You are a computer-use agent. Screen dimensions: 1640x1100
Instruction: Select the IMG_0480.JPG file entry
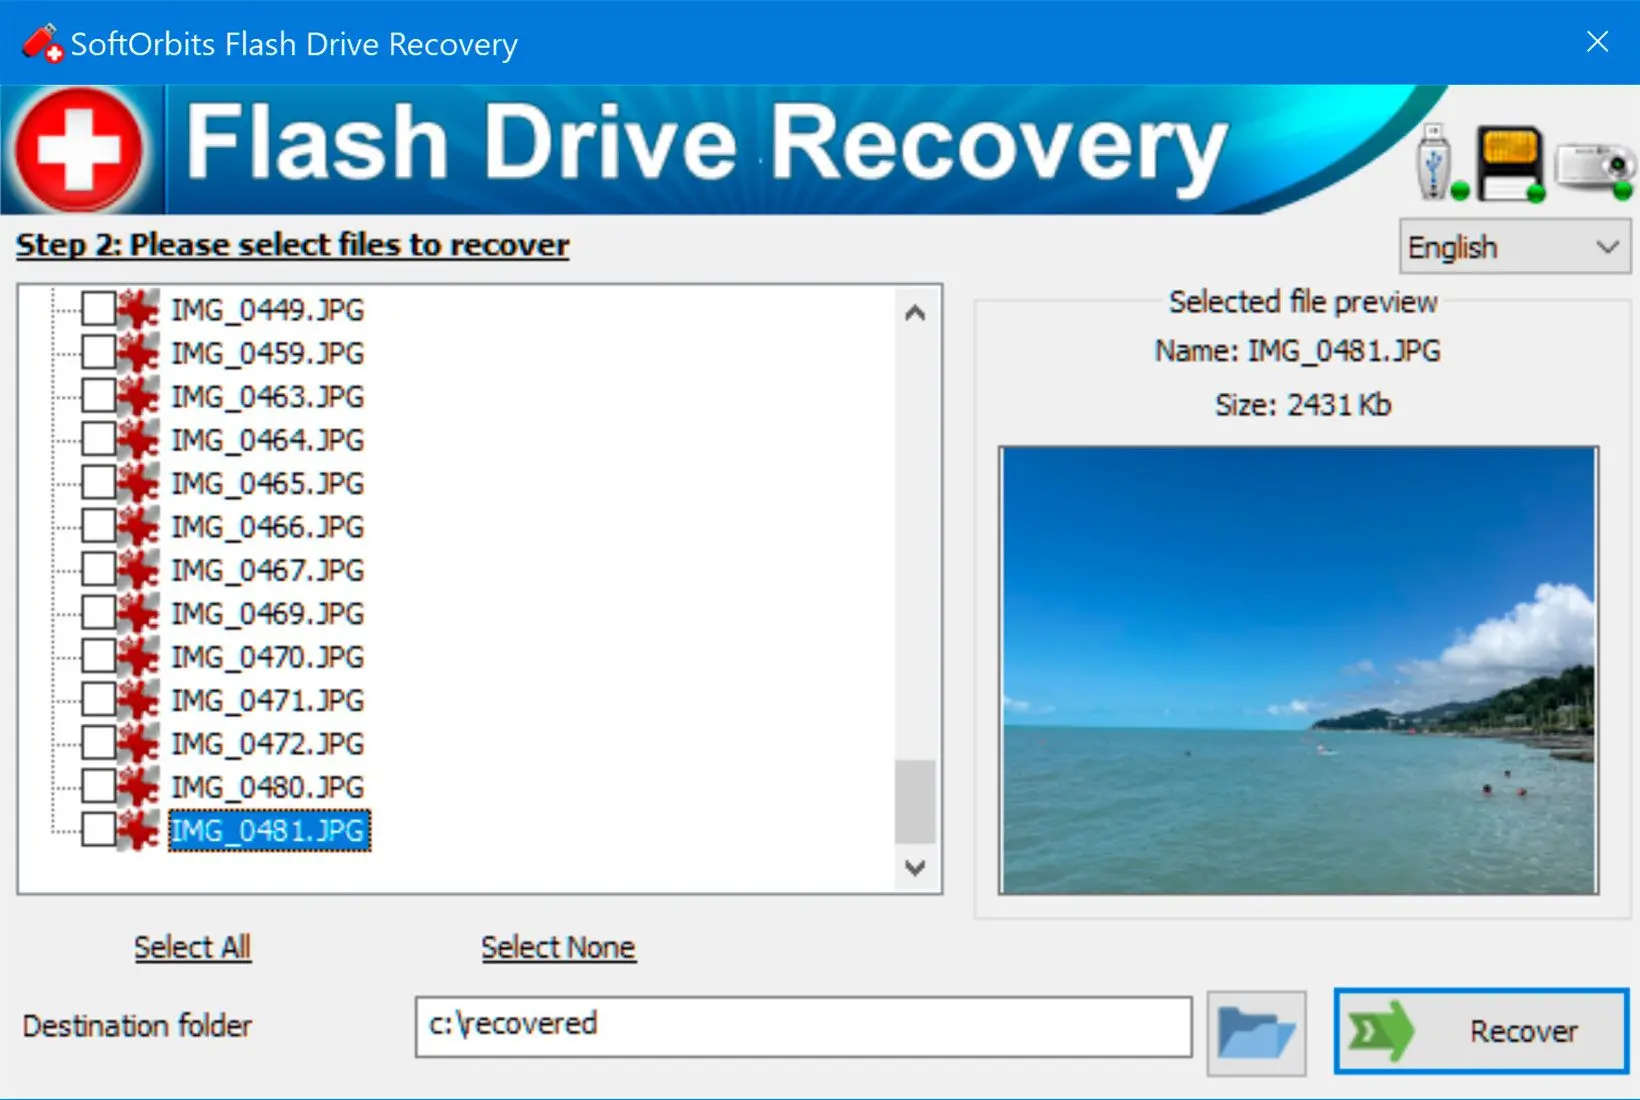click(x=267, y=787)
